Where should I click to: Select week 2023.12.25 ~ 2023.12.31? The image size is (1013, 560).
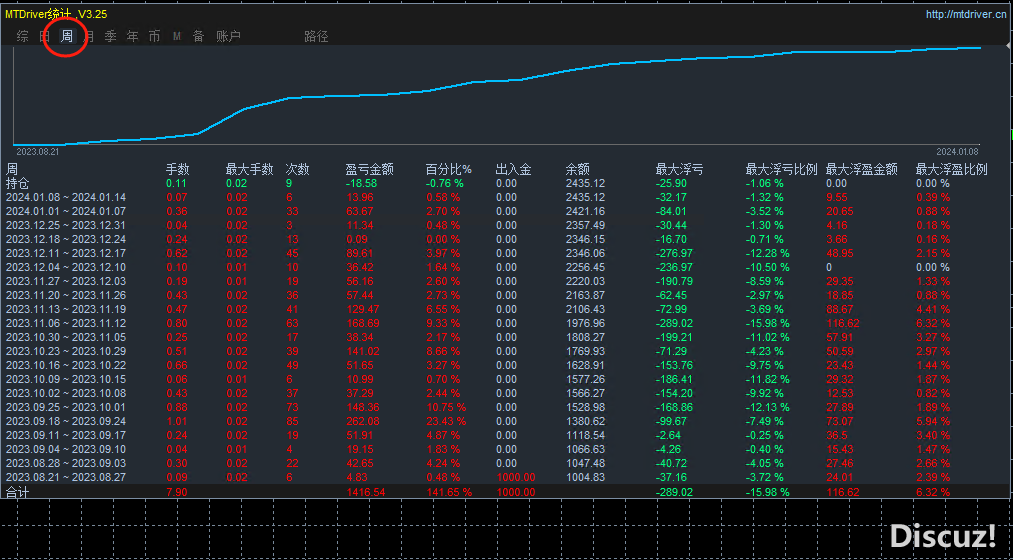pyautogui.click(x=66, y=225)
